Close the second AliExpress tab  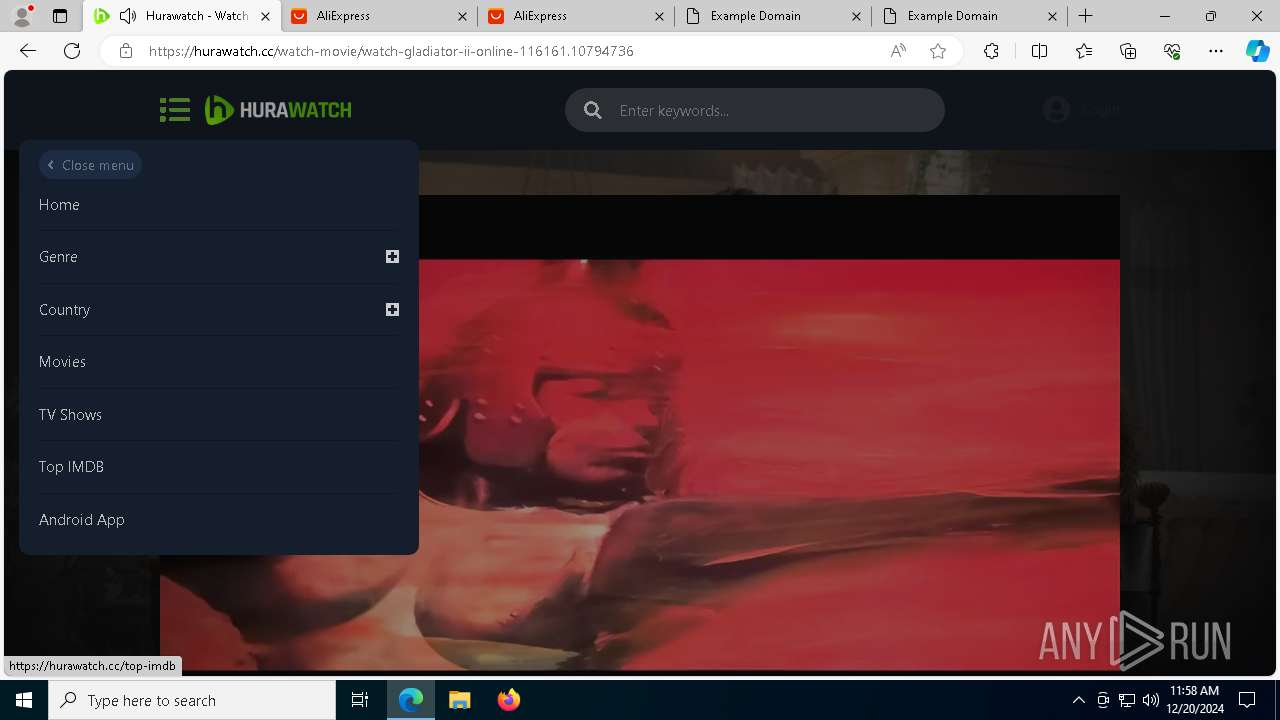click(x=659, y=16)
